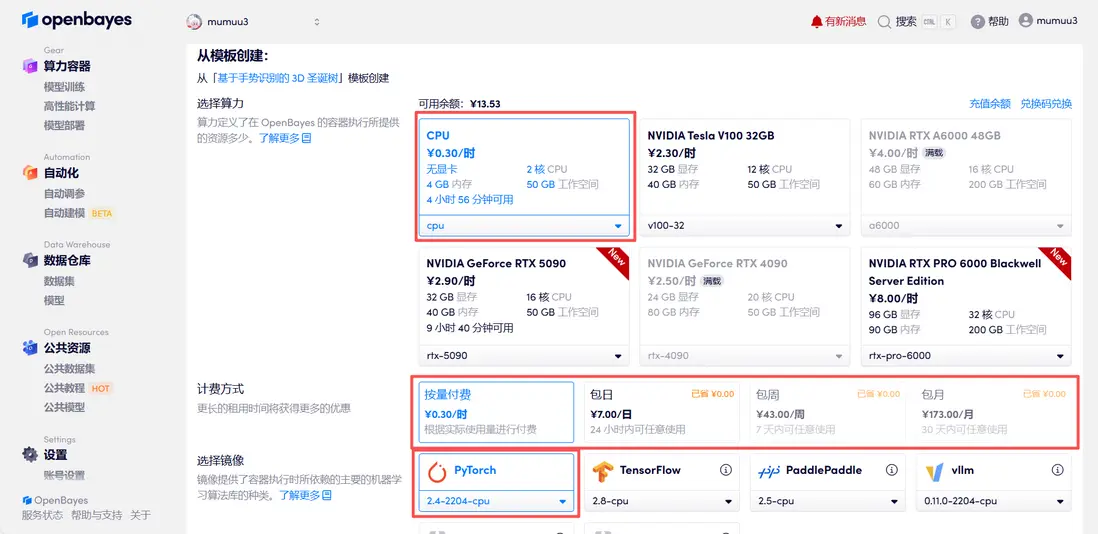Click the 帮助与支持 footer link
Image resolution: width=1098 pixels, height=534 pixels.
pos(95,516)
